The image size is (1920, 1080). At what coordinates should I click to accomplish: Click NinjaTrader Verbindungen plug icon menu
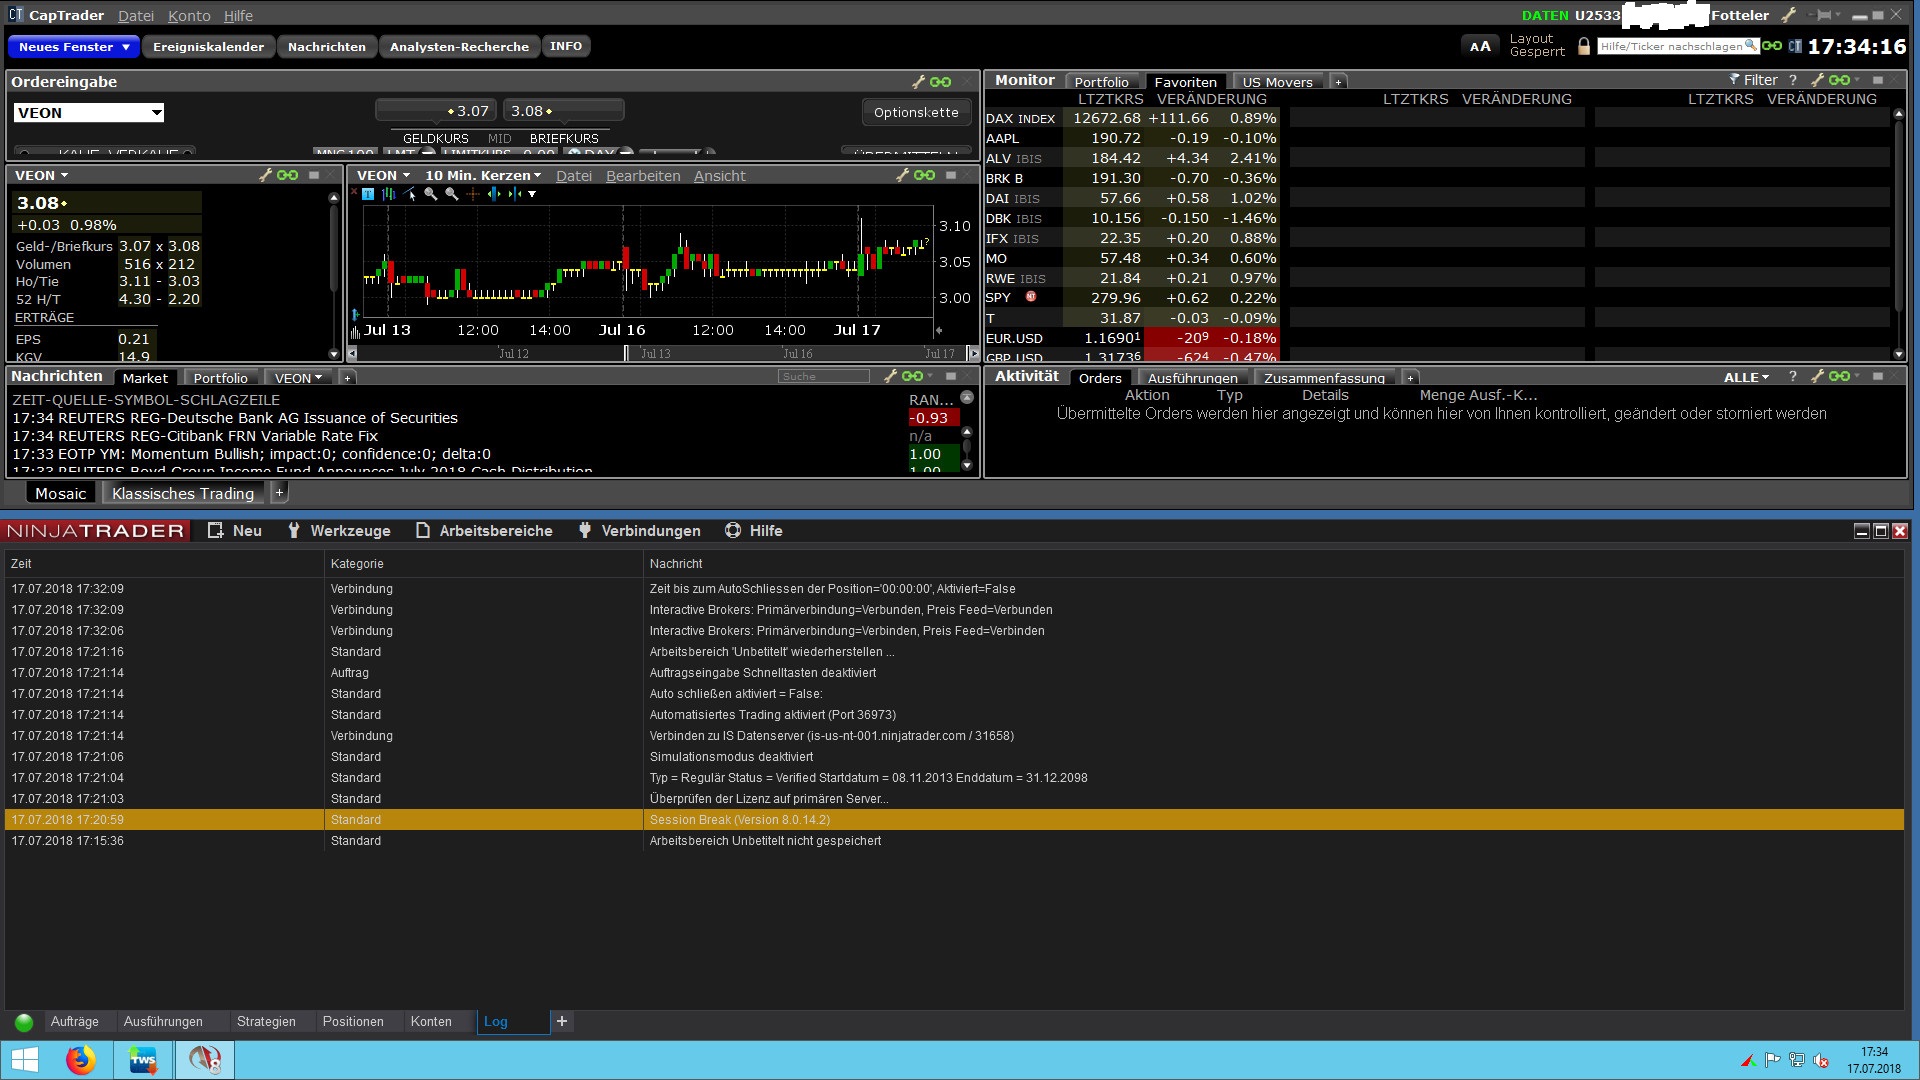(x=585, y=531)
